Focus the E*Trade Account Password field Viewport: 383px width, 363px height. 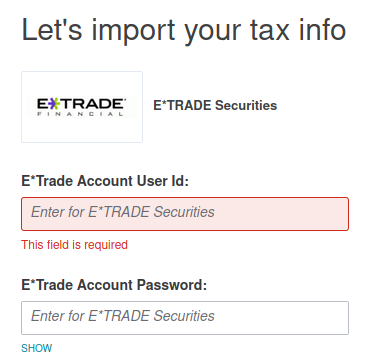185,318
